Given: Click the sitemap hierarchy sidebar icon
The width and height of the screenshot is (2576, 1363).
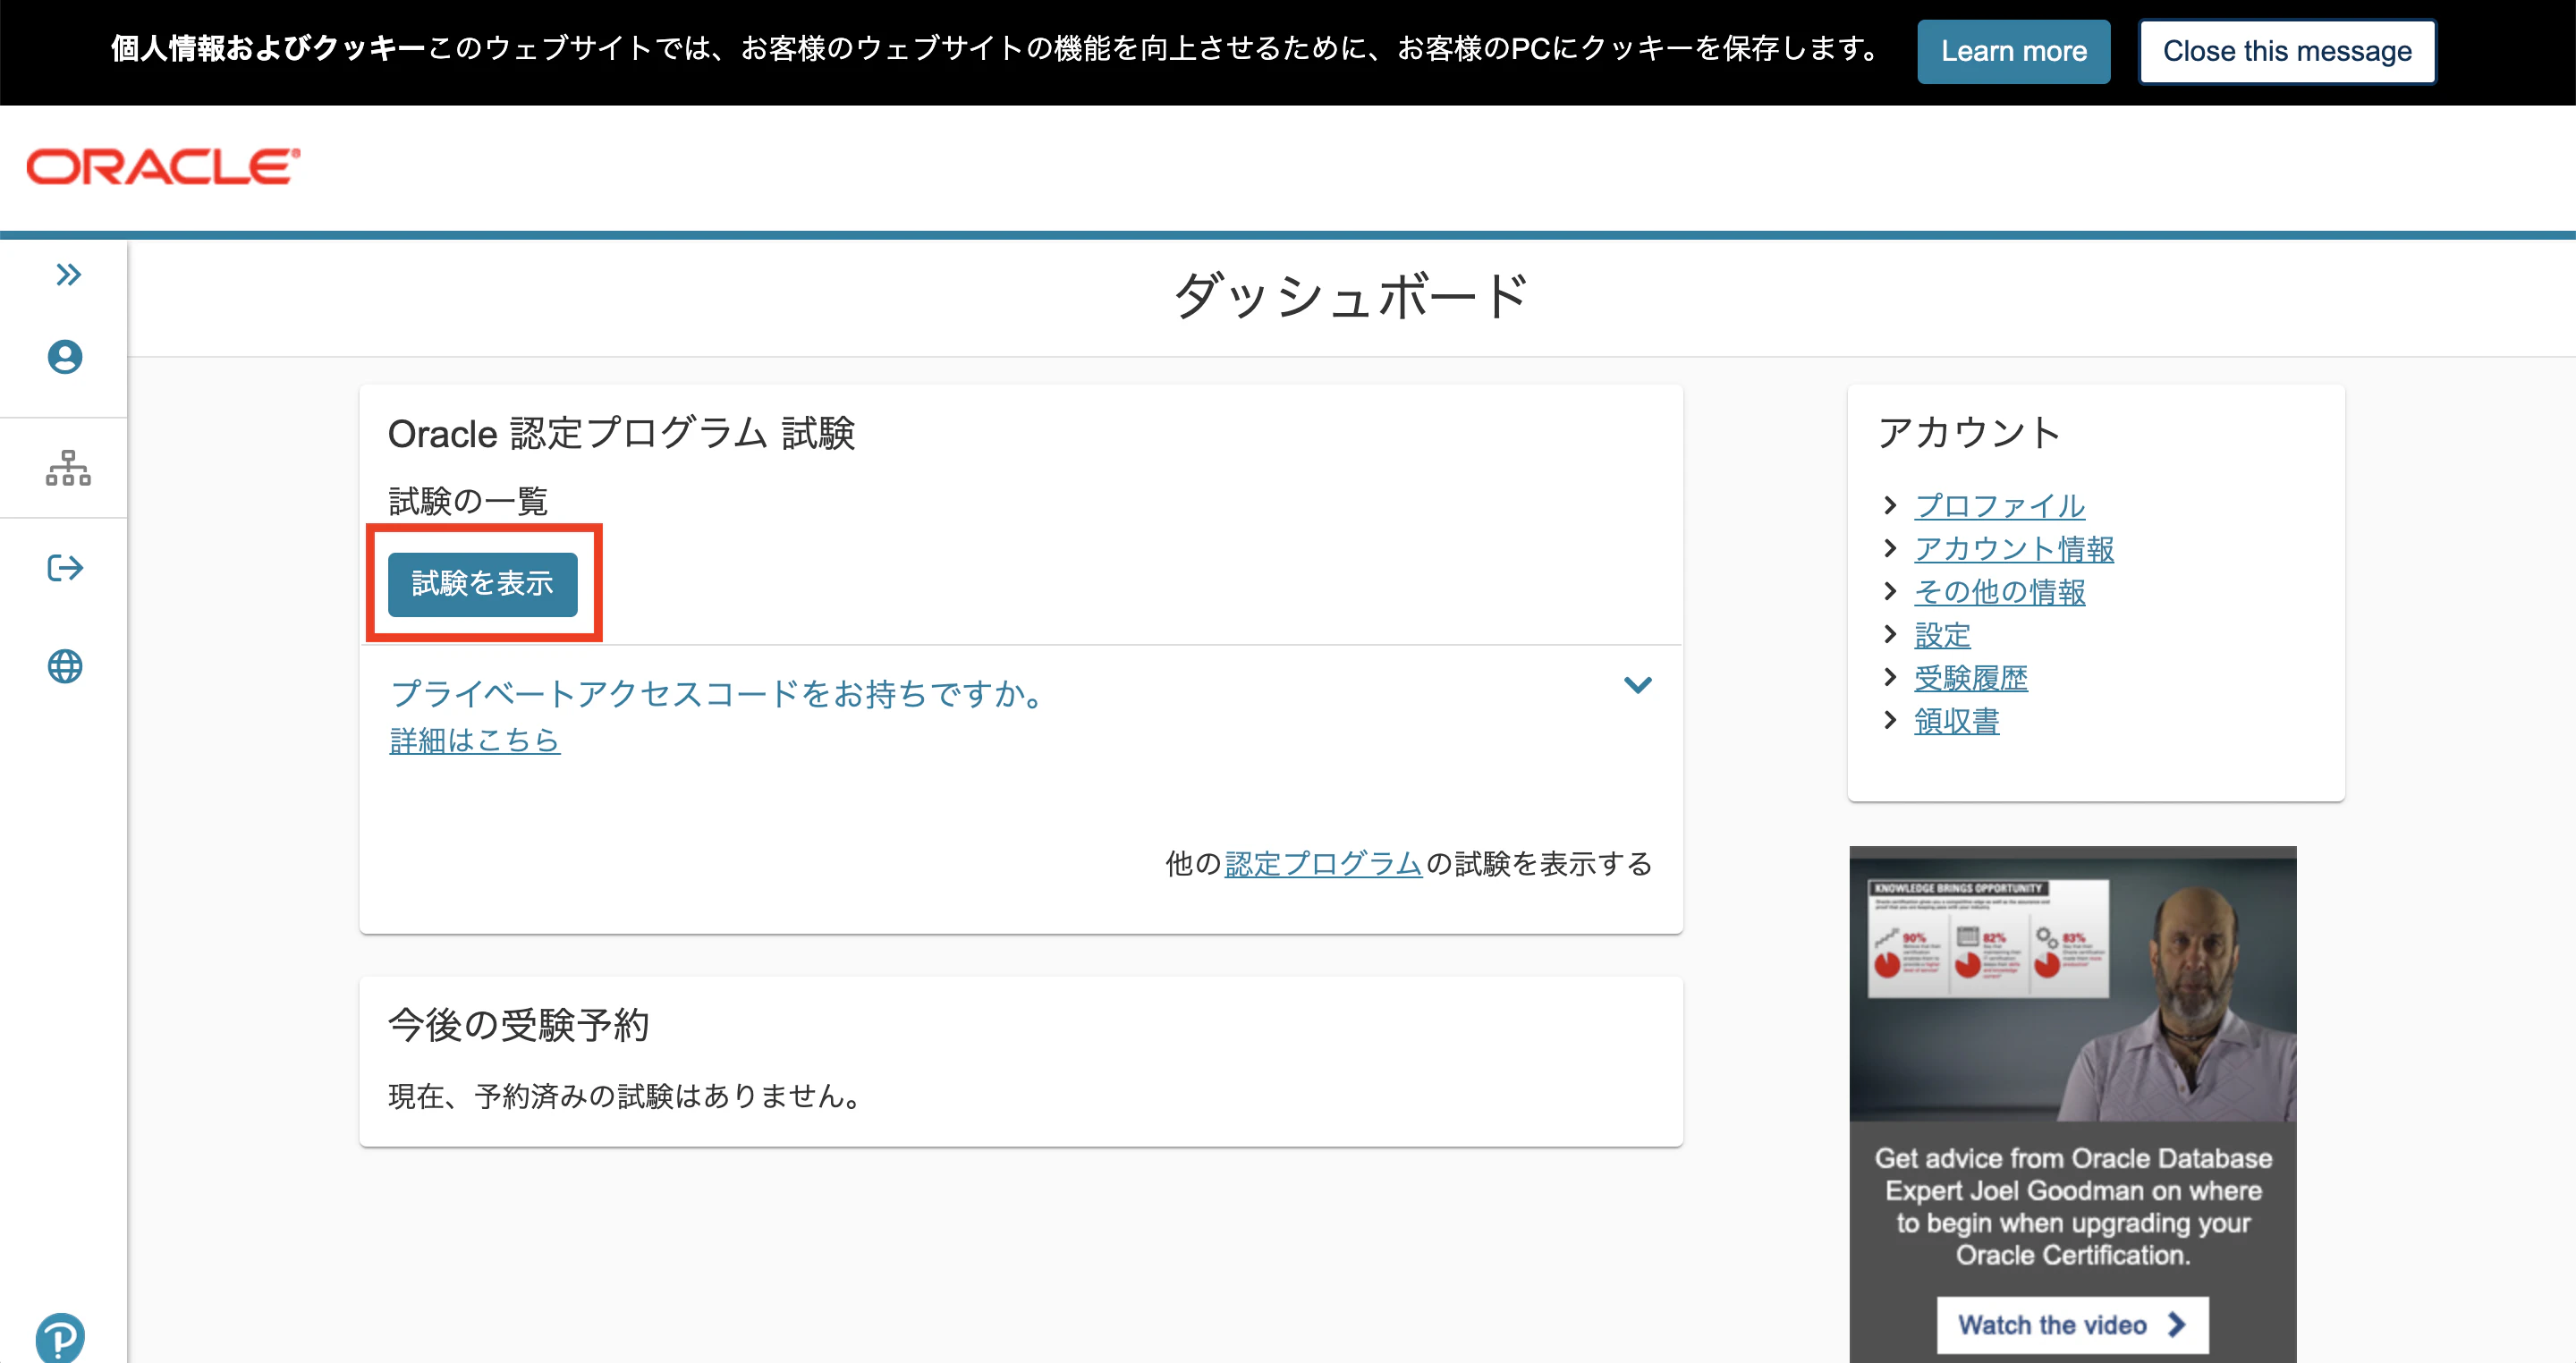Looking at the screenshot, I should 67,468.
